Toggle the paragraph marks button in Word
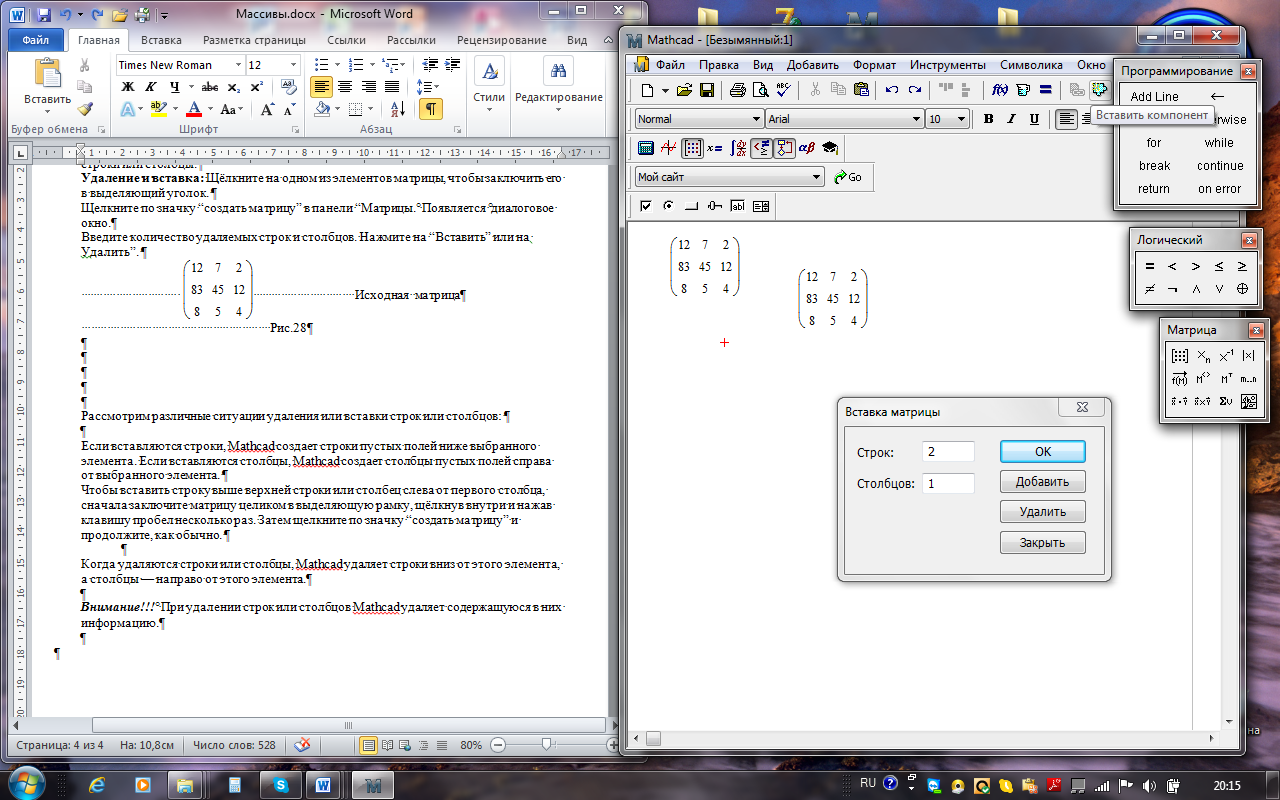Viewport: 1280px width, 800px height. coord(430,109)
